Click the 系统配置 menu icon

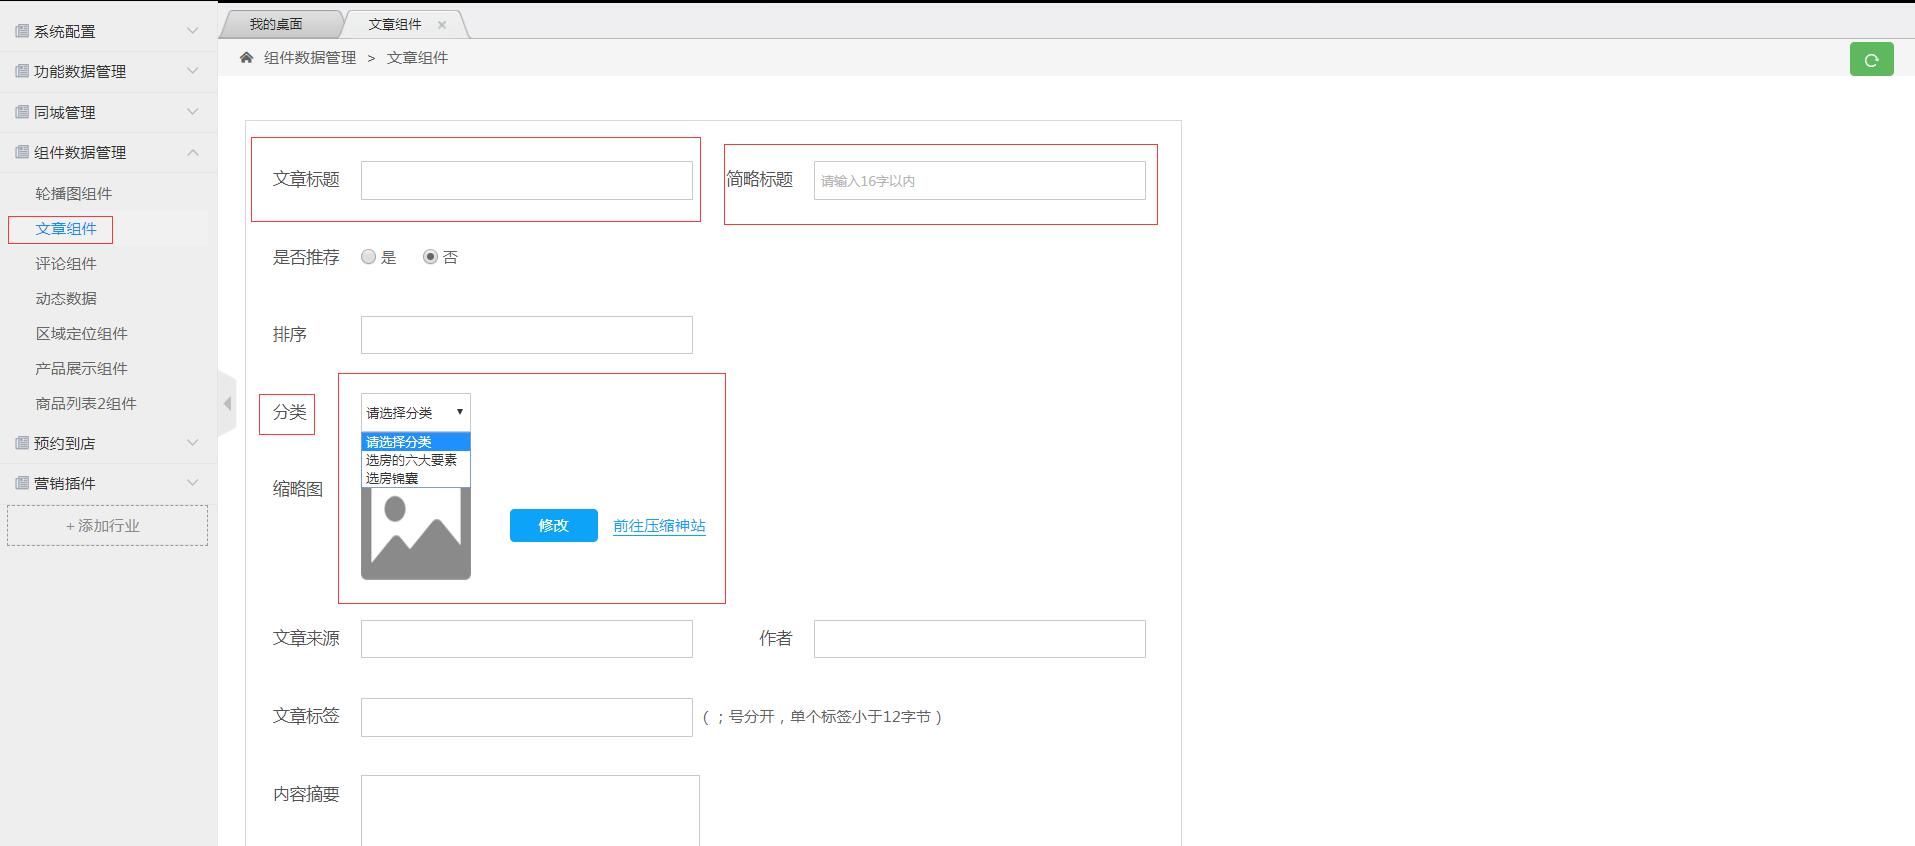(x=22, y=31)
